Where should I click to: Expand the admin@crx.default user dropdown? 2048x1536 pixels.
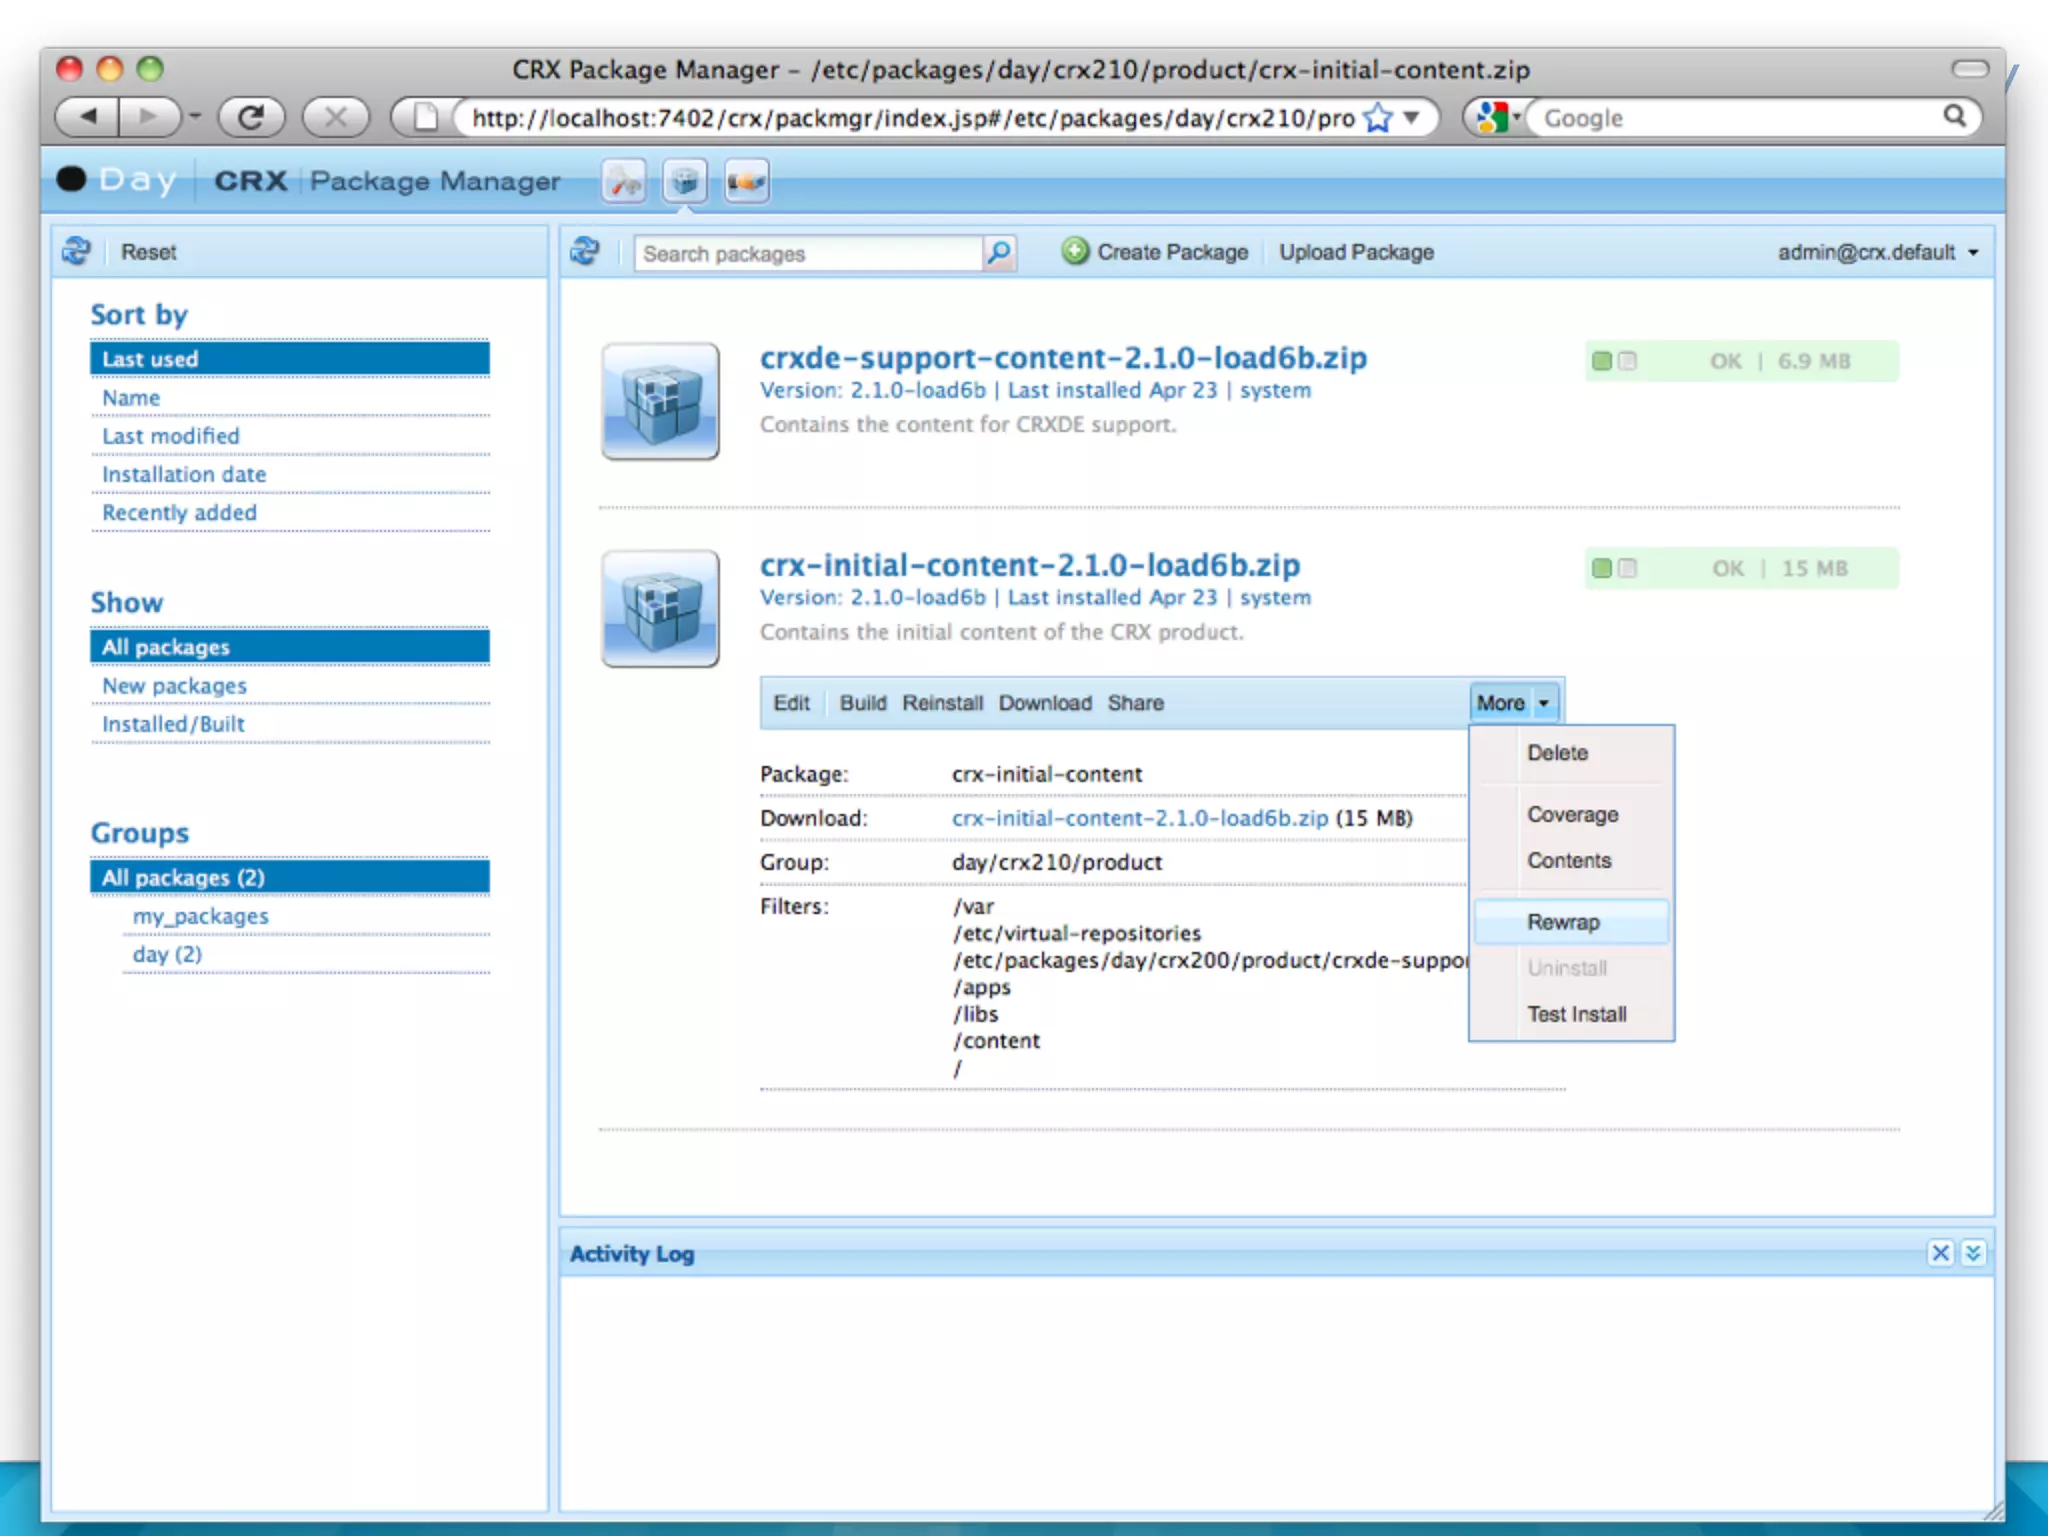point(1877,252)
